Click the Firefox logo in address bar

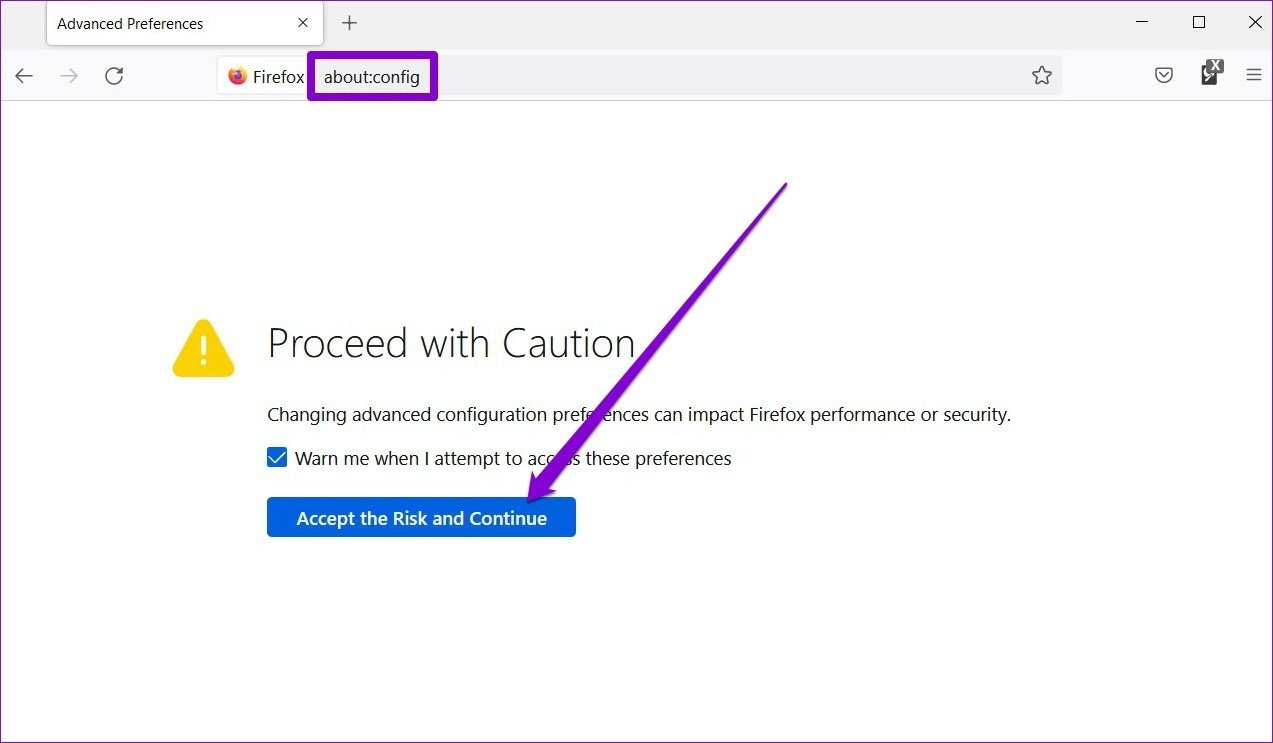click(237, 76)
